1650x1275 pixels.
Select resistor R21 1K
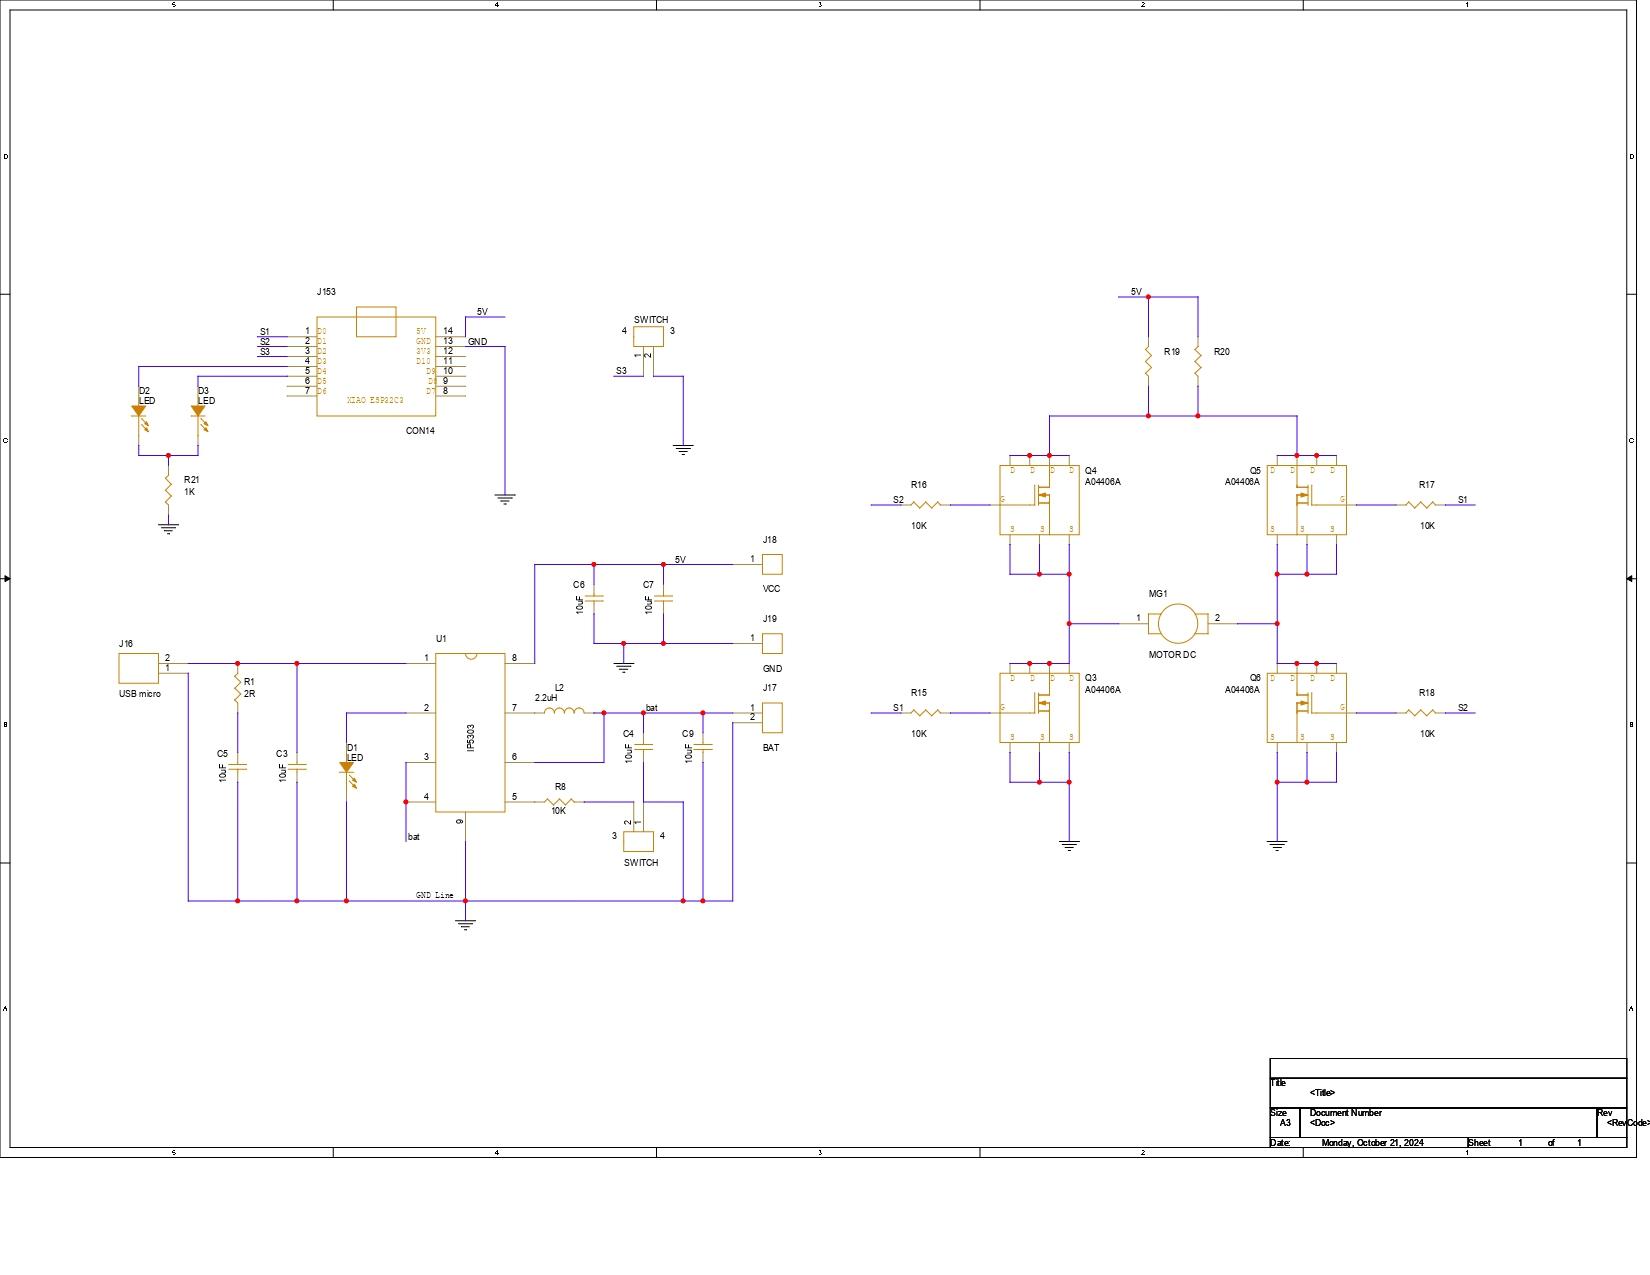pos(168,488)
